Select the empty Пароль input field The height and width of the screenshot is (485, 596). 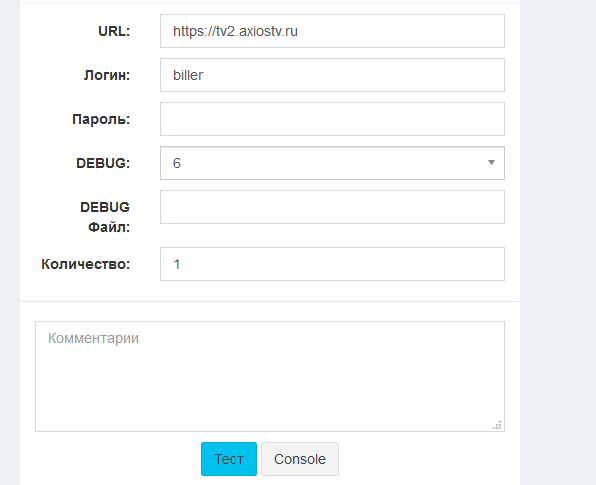pyautogui.click(x=332, y=119)
